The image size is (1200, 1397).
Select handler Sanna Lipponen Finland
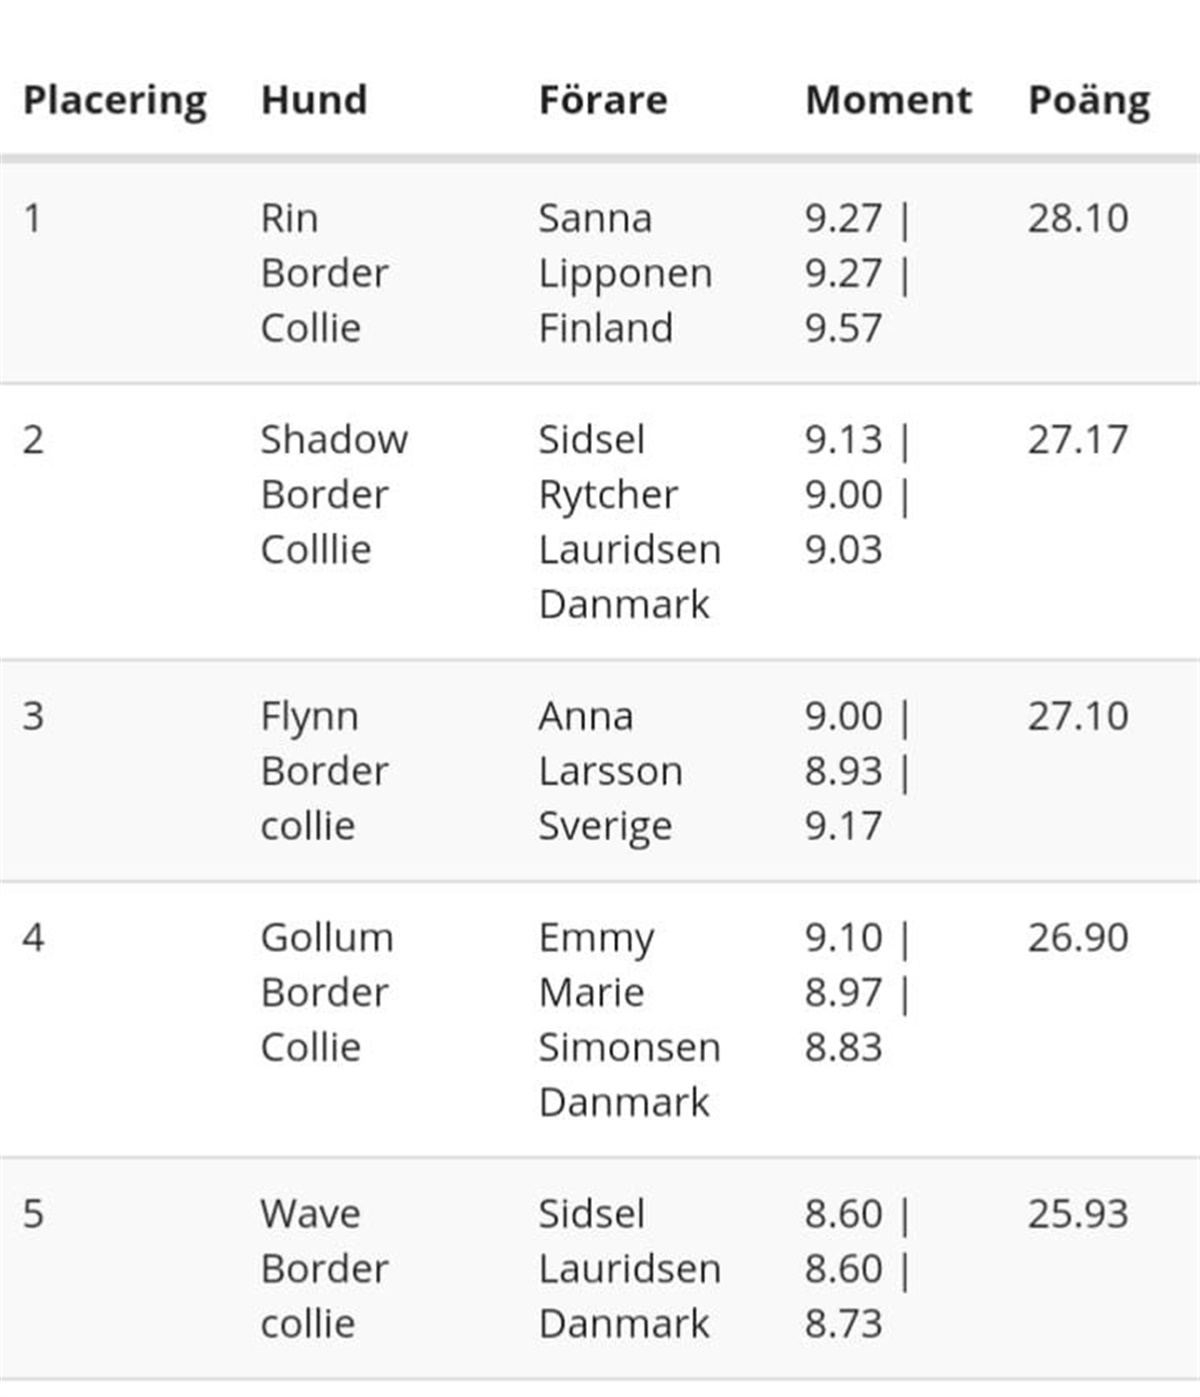(625, 273)
